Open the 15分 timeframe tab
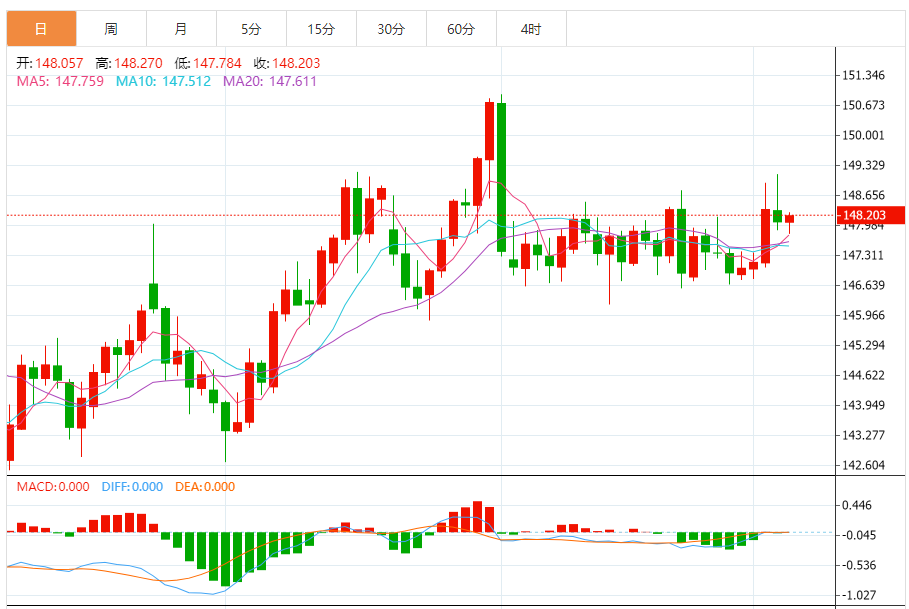The width and height of the screenshot is (909, 609). click(321, 28)
